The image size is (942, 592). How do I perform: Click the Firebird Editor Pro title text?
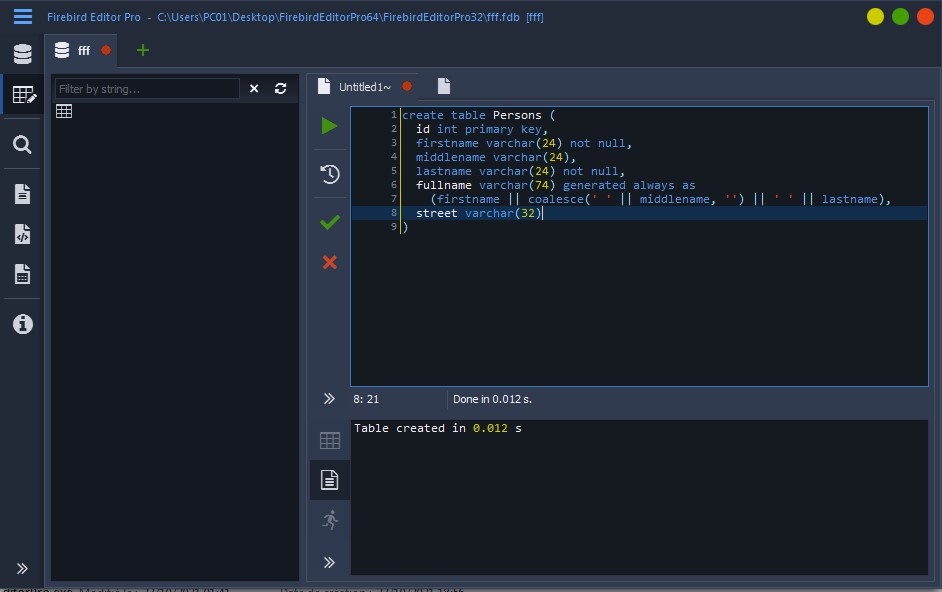click(x=94, y=17)
